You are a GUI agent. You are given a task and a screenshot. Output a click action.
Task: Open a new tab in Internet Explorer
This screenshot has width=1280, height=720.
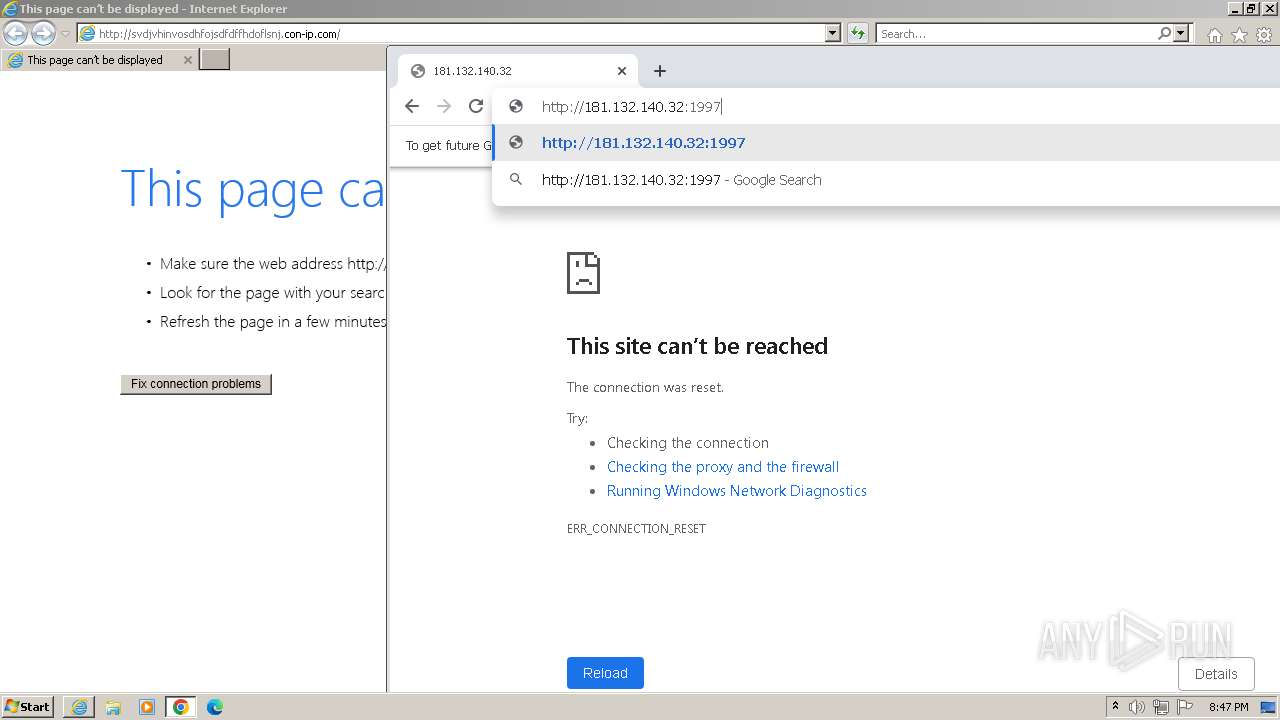tap(215, 60)
